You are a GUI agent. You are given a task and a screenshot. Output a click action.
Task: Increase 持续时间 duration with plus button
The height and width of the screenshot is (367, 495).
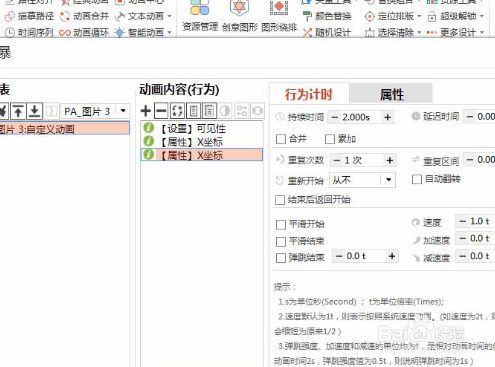click(x=387, y=117)
